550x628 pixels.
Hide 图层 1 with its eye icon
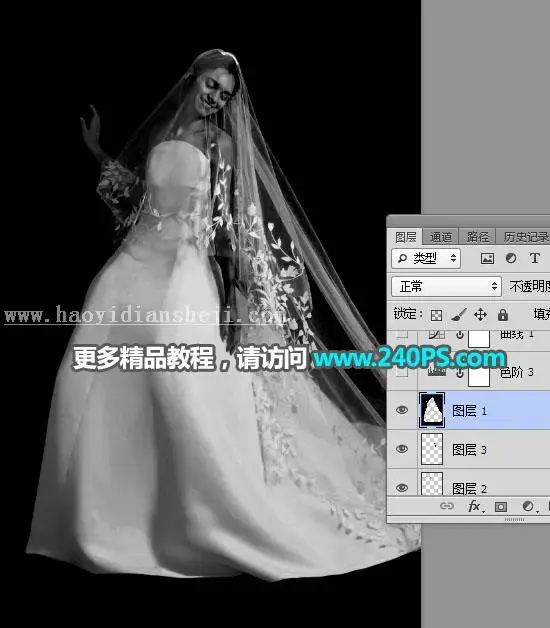pyautogui.click(x=402, y=410)
